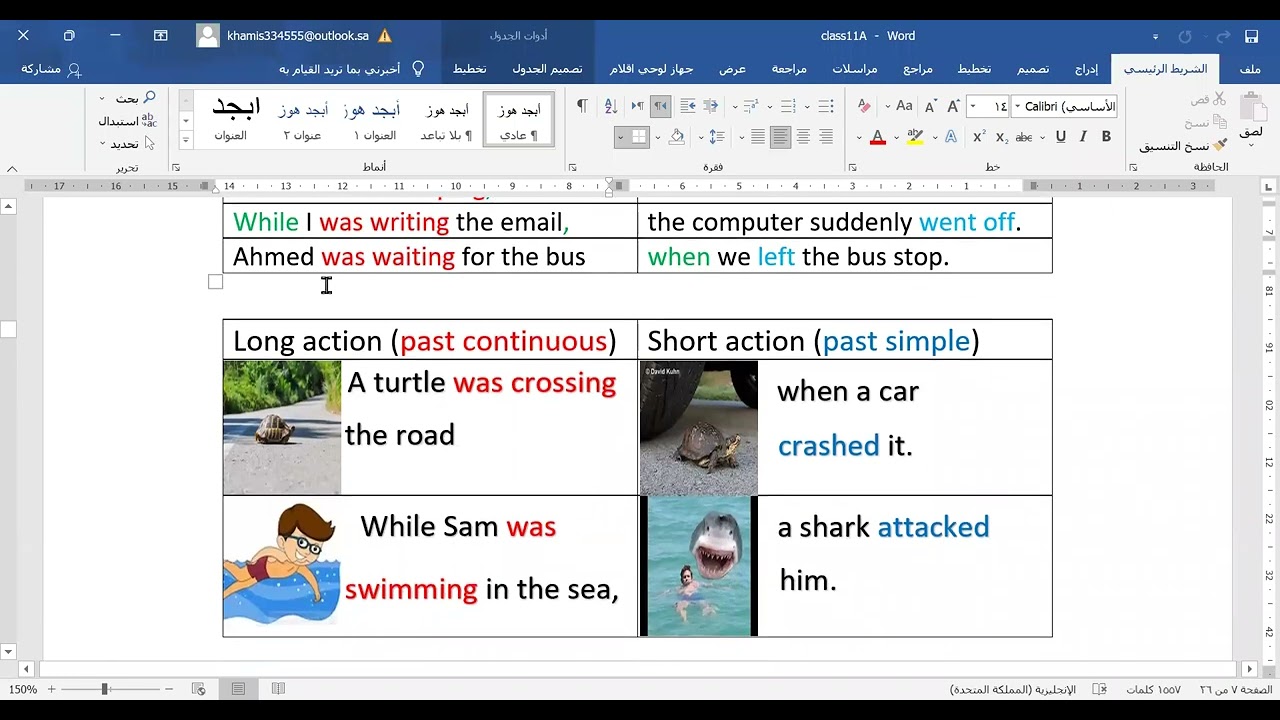The width and height of the screenshot is (1280, 720).
Task: Click نسخ التنسيق format painter
Action: (x=1183, y=145)
